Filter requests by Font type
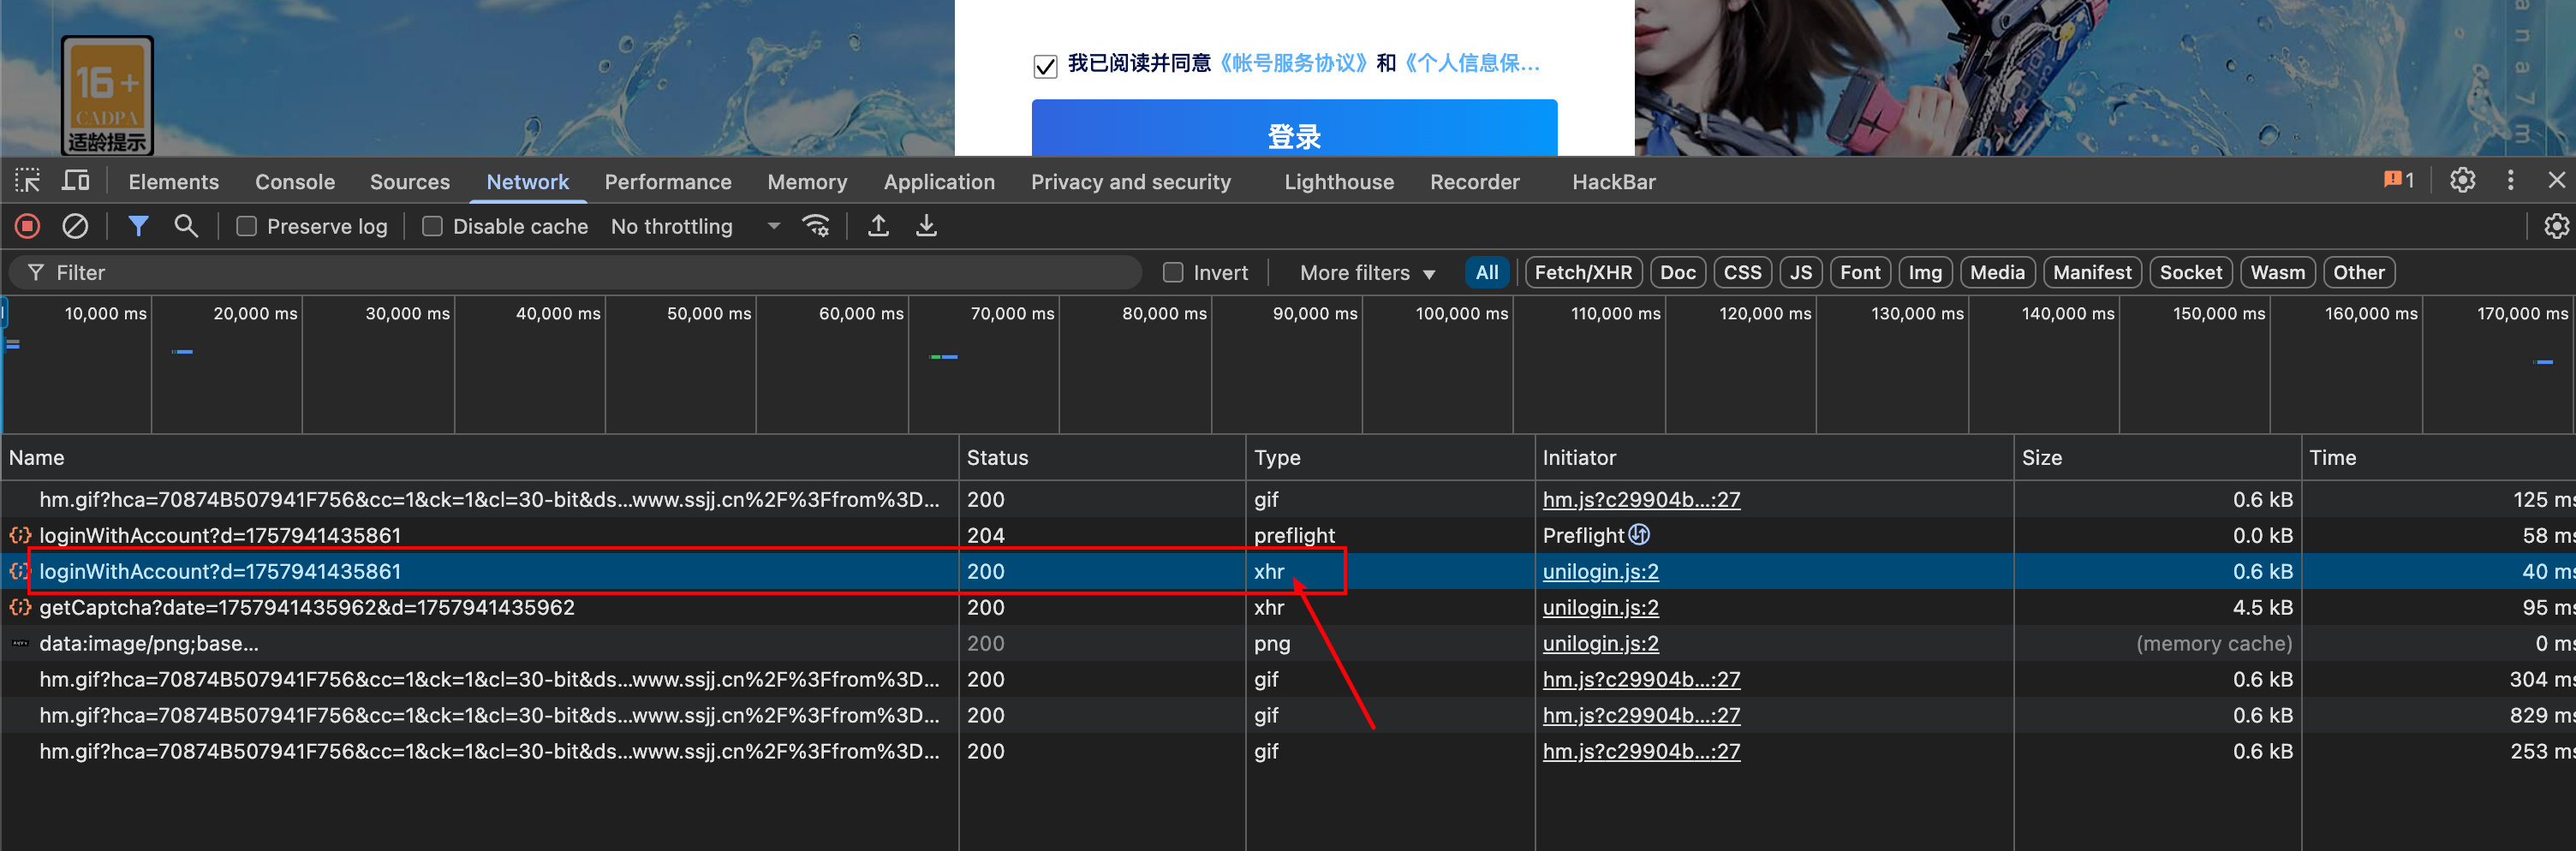Image resolution: width=2576 pixels, height=851 pixels. [1860, 273]
